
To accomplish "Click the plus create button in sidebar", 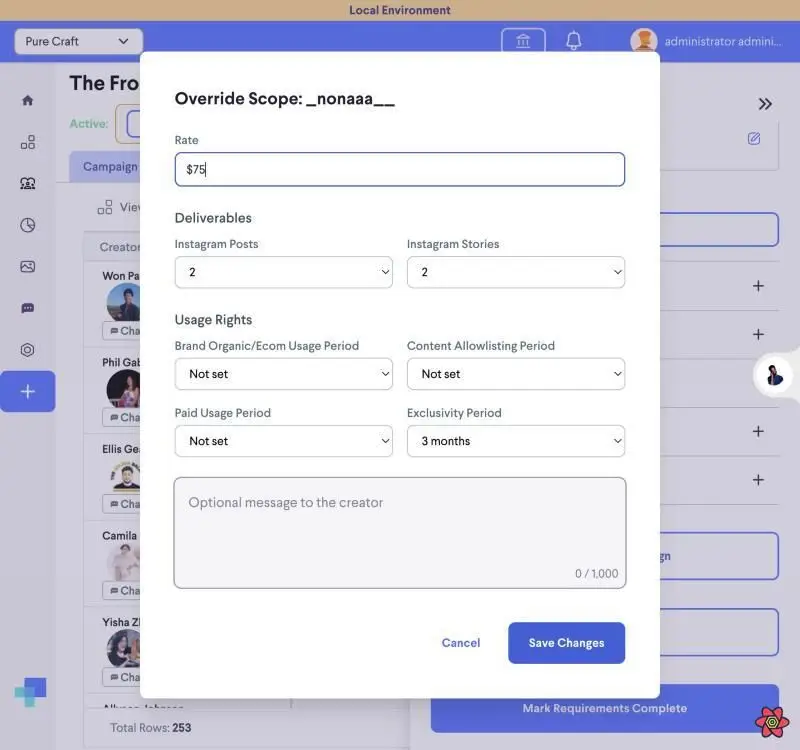I will coord(28,391).
